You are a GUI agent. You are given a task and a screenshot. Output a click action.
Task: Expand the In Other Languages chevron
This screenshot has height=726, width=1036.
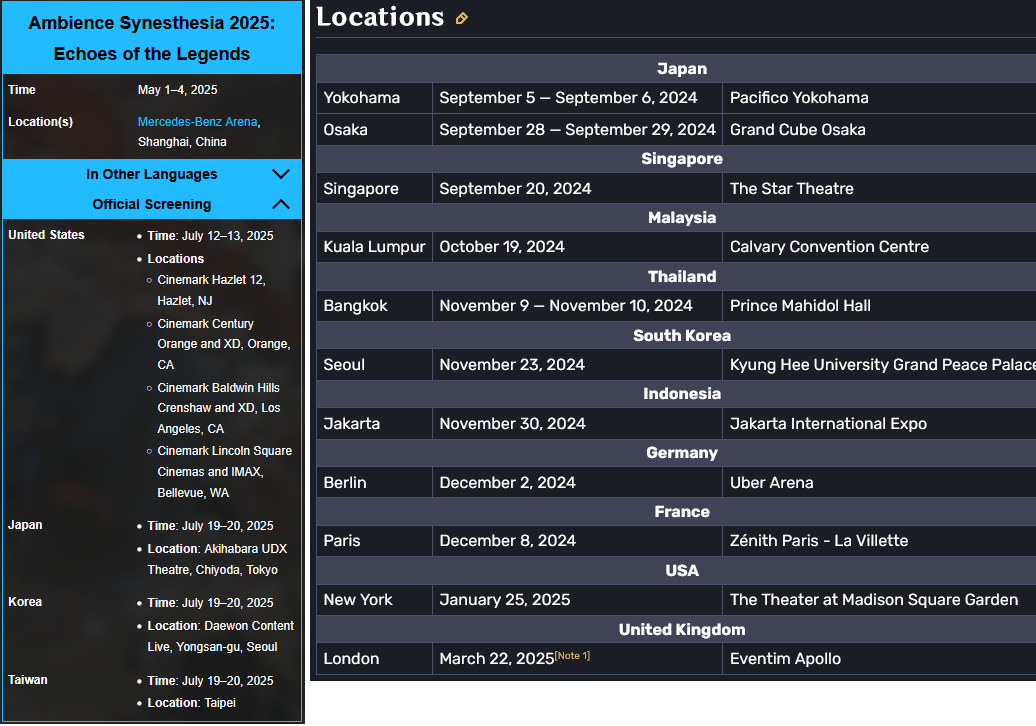coord(281,174)
